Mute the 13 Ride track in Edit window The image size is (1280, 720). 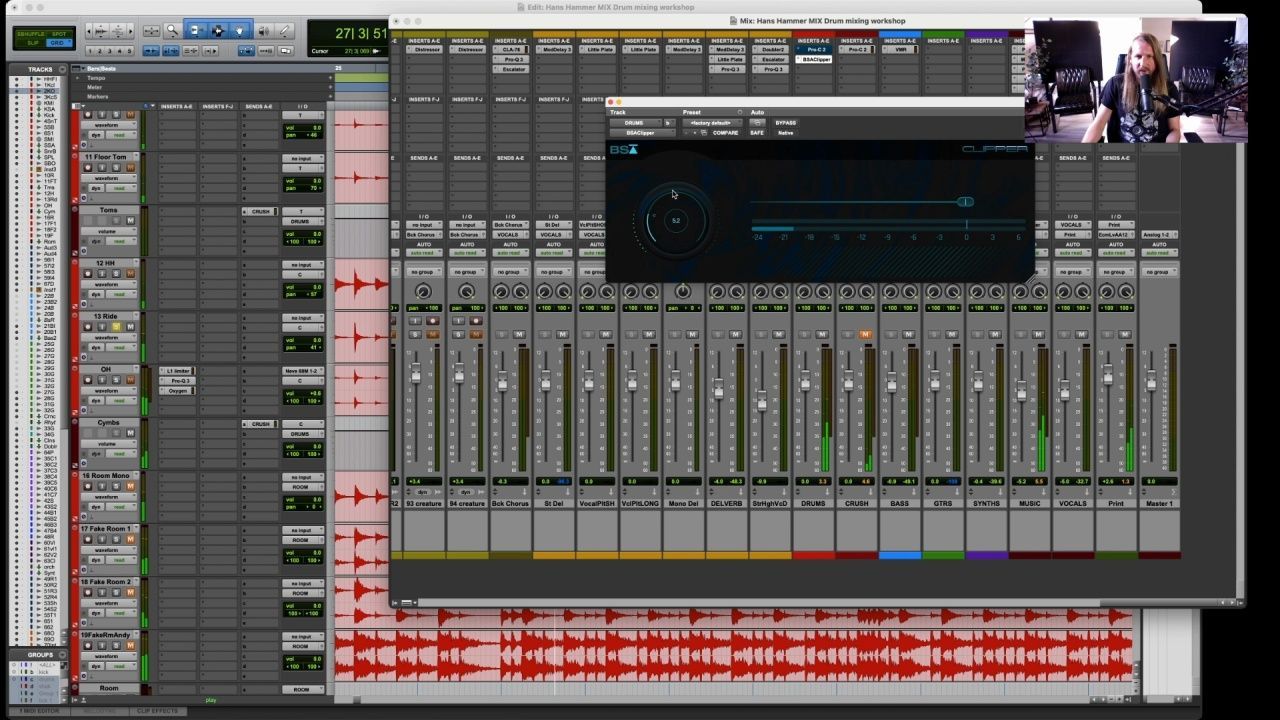click(130, 327)
